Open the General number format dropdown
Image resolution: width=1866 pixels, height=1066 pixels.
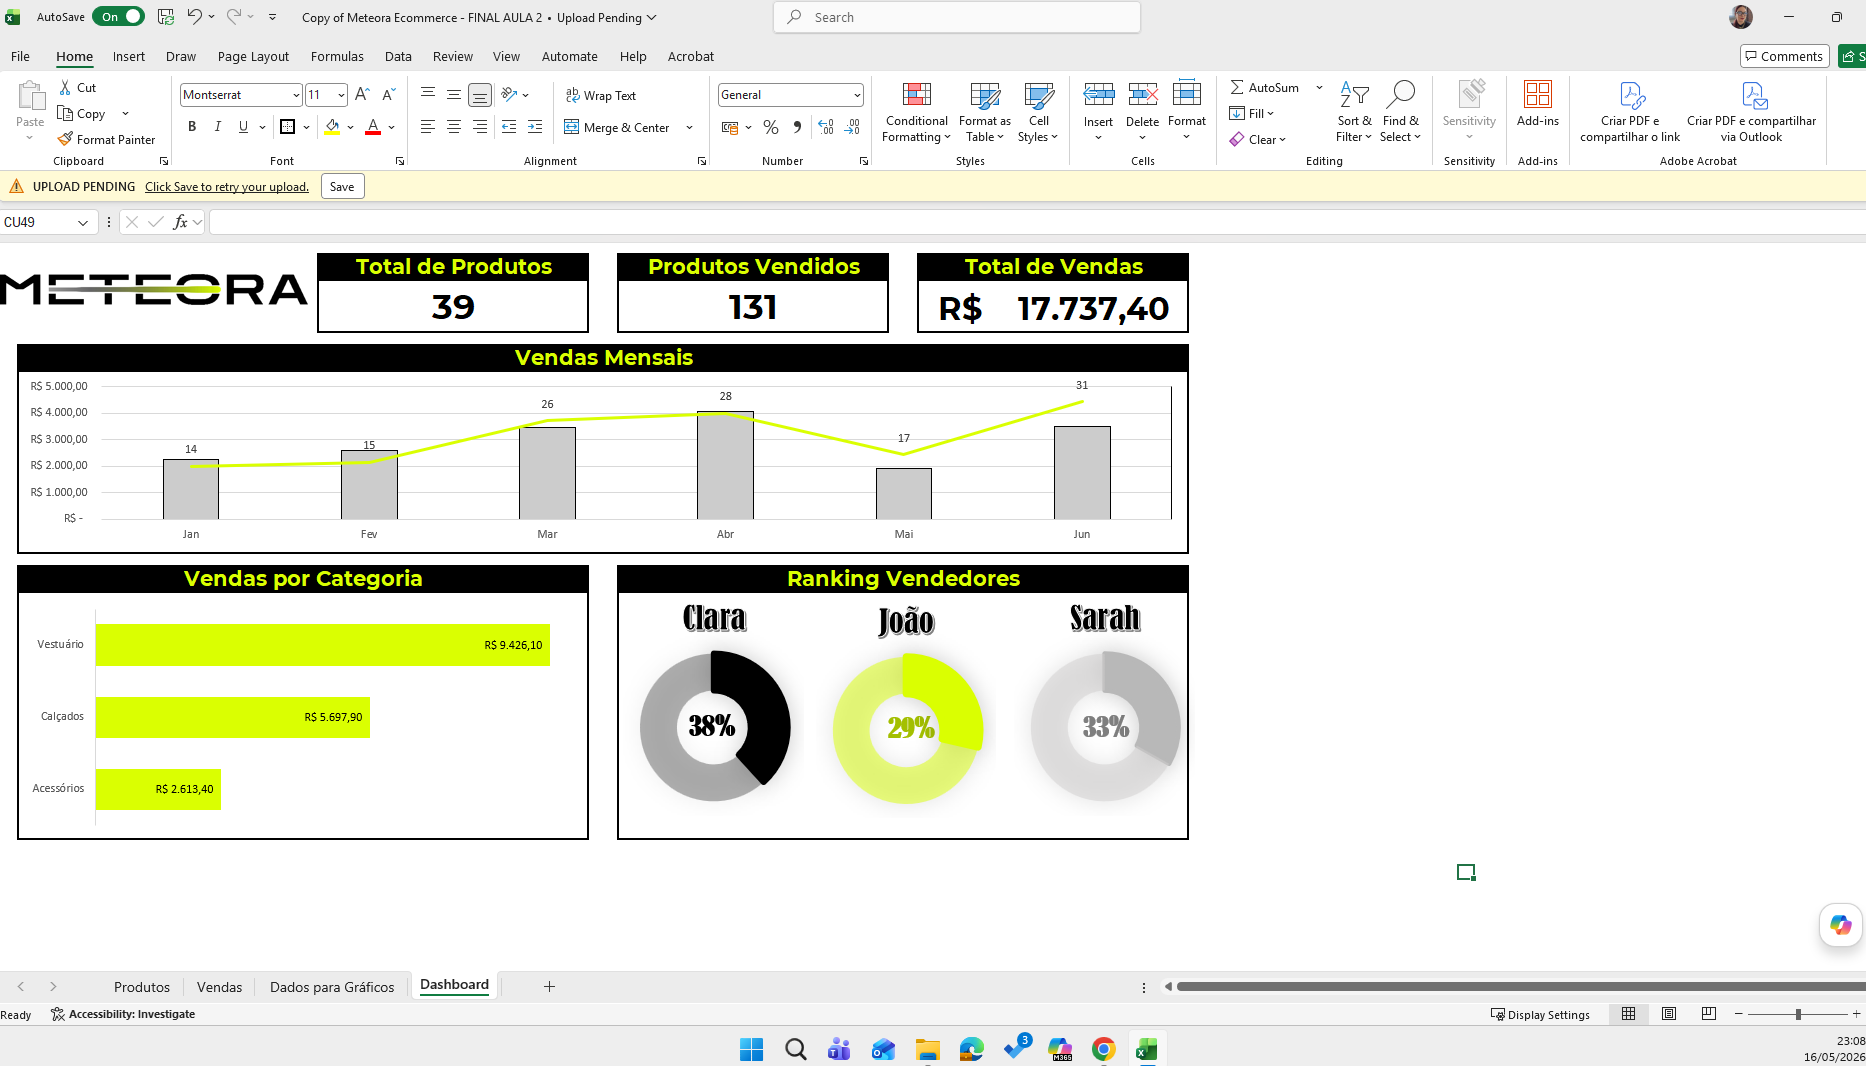coord(857,95)
